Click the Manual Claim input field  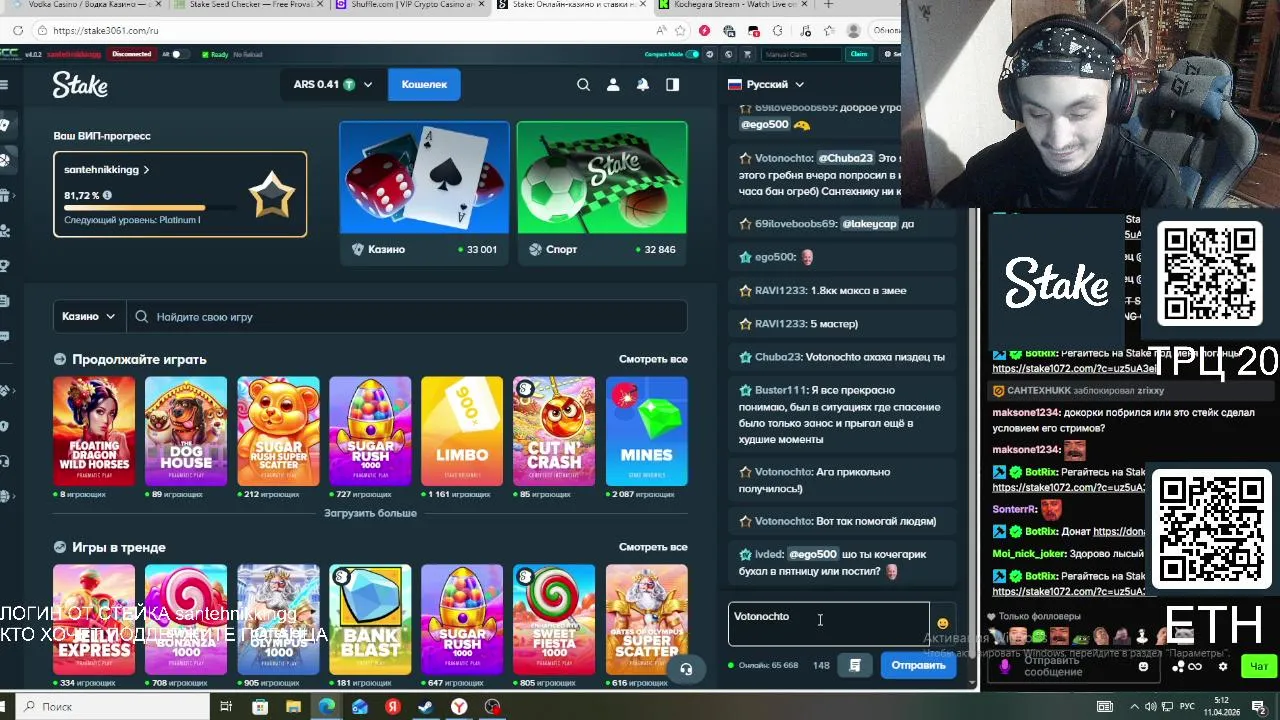[x=801, y=54]
